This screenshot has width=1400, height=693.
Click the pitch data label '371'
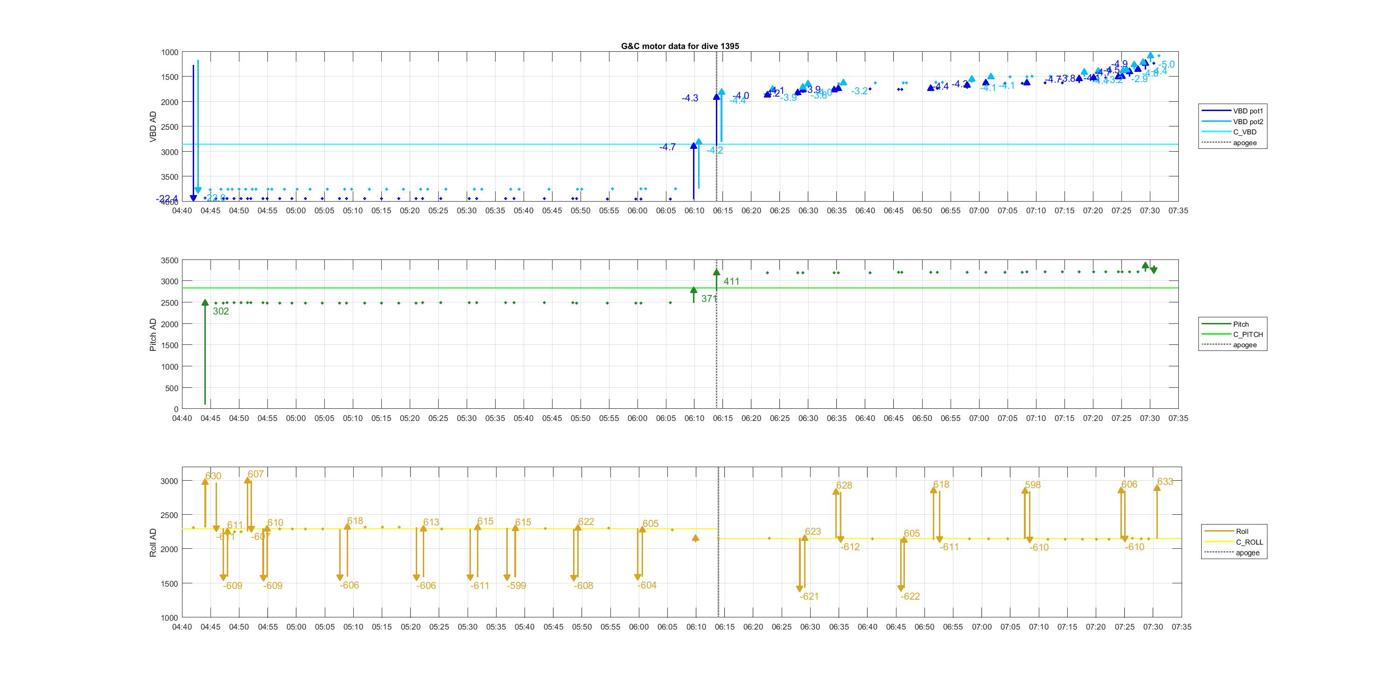709,299
